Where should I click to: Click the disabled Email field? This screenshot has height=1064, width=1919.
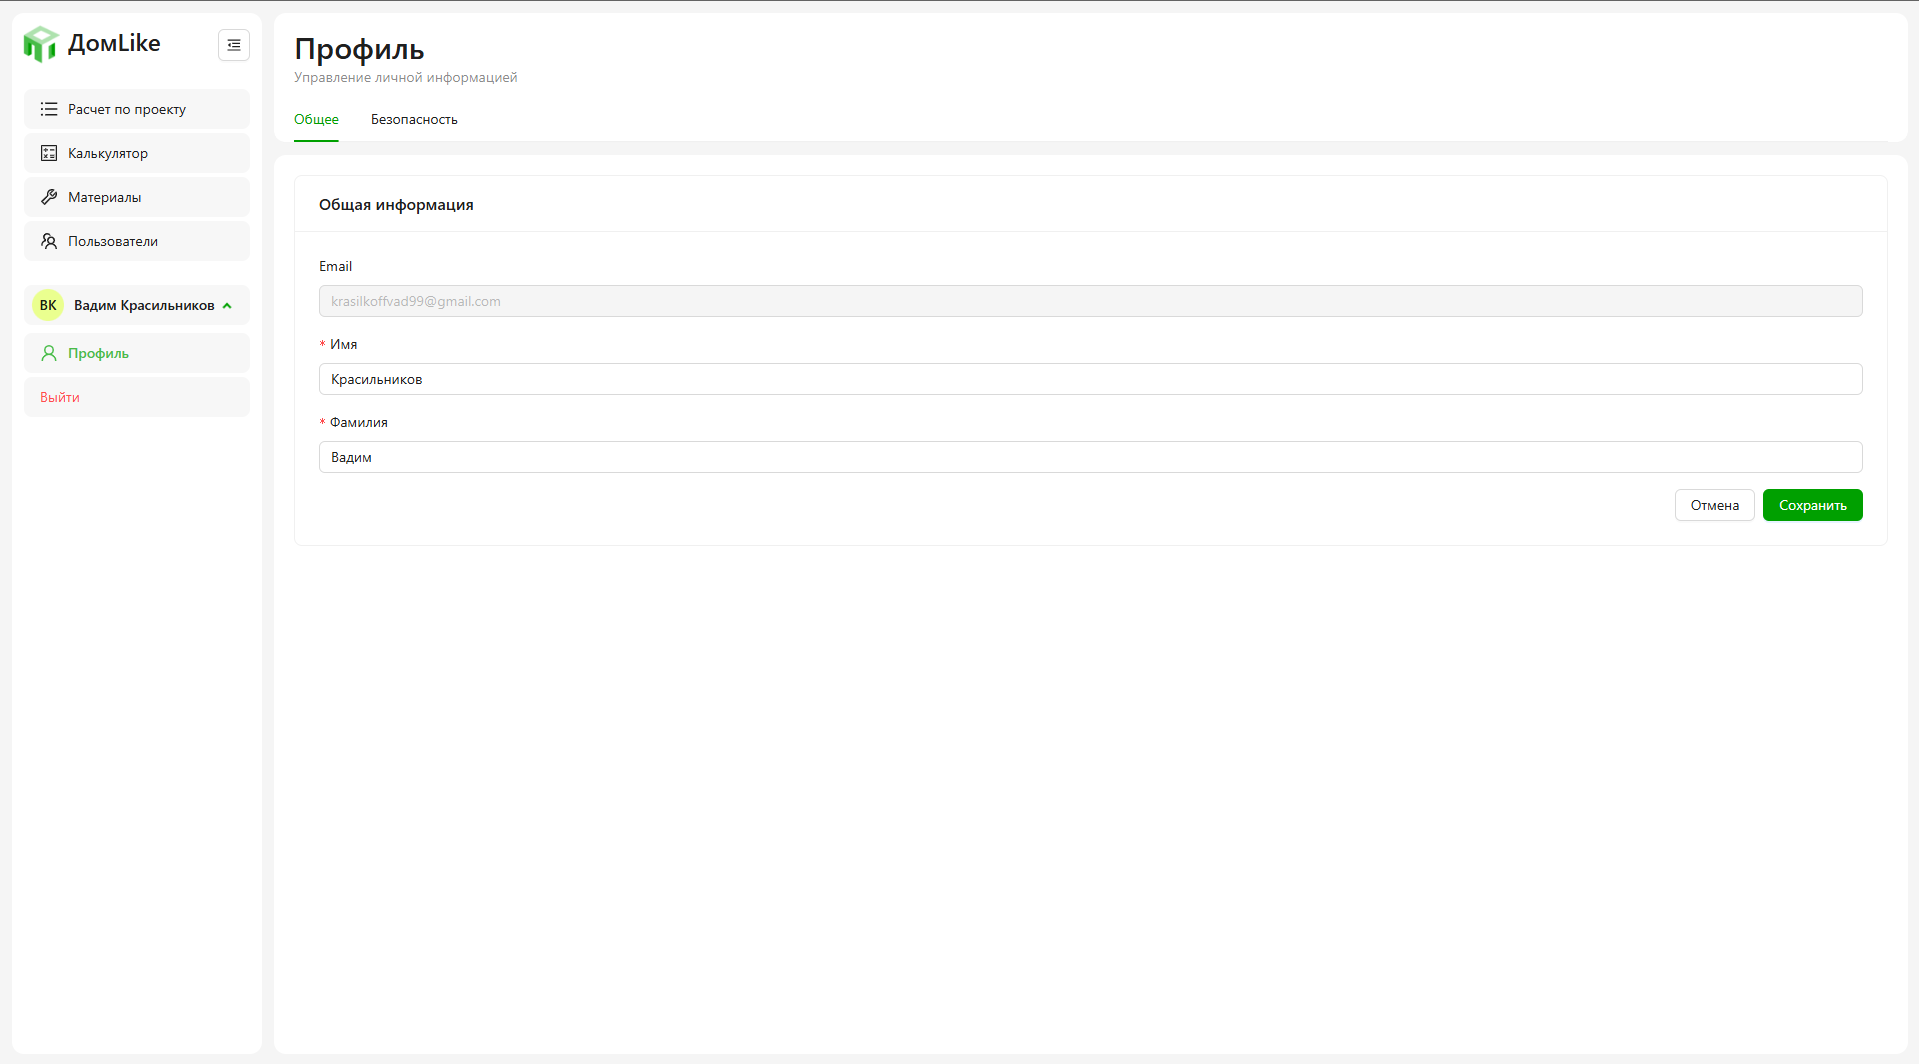1090,301
